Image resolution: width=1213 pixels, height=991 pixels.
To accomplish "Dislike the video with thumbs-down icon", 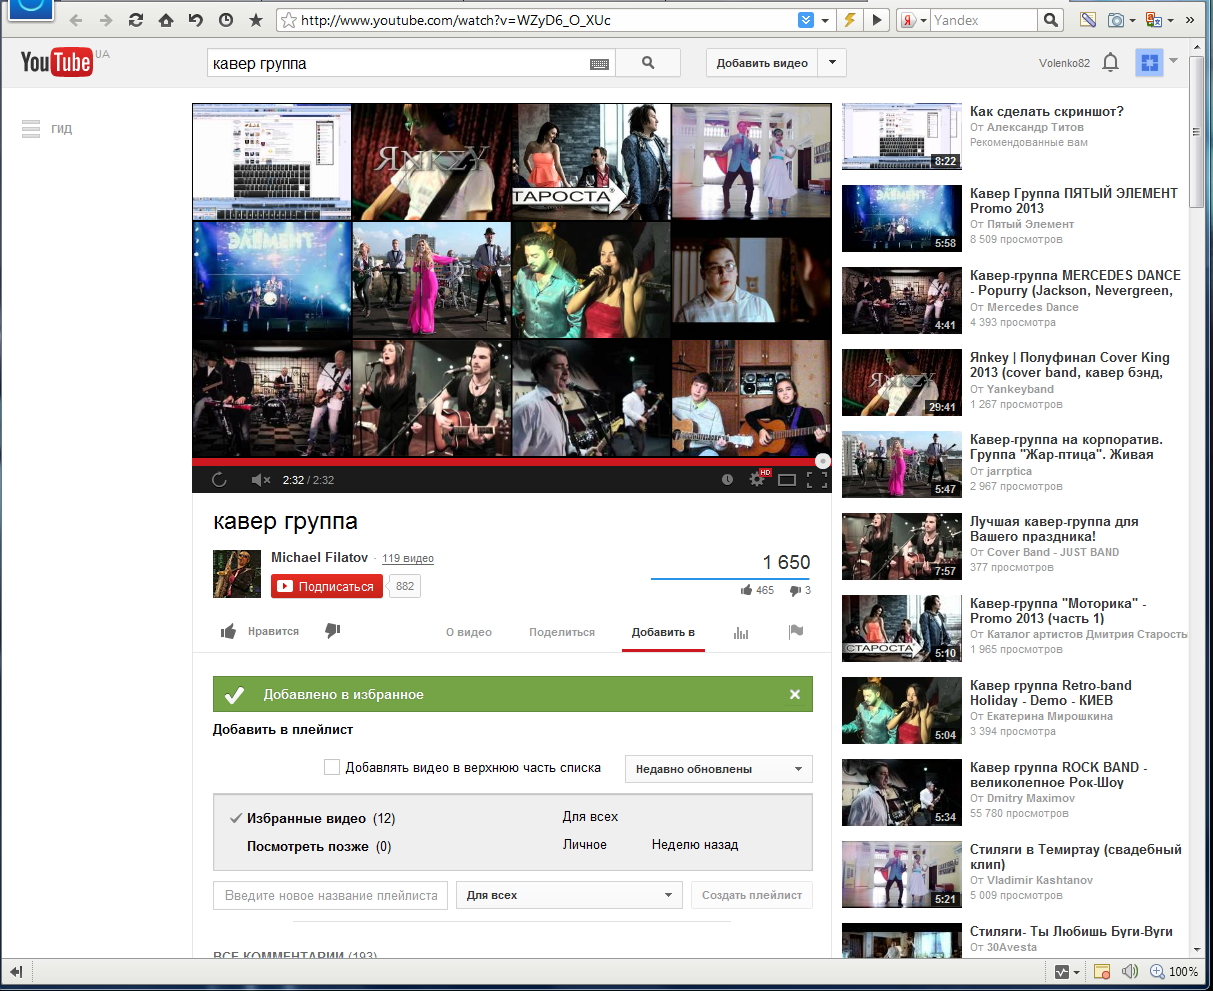I will 333,631.
